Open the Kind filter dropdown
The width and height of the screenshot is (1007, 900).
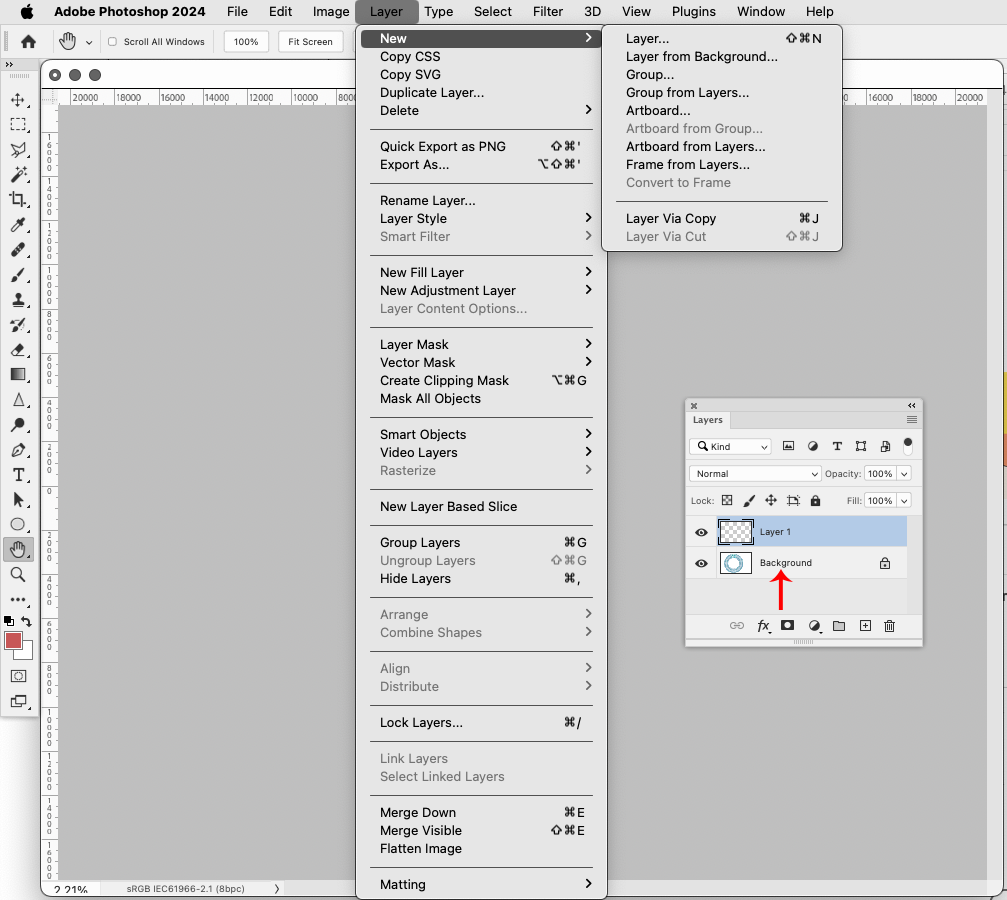tap(730, 446)
